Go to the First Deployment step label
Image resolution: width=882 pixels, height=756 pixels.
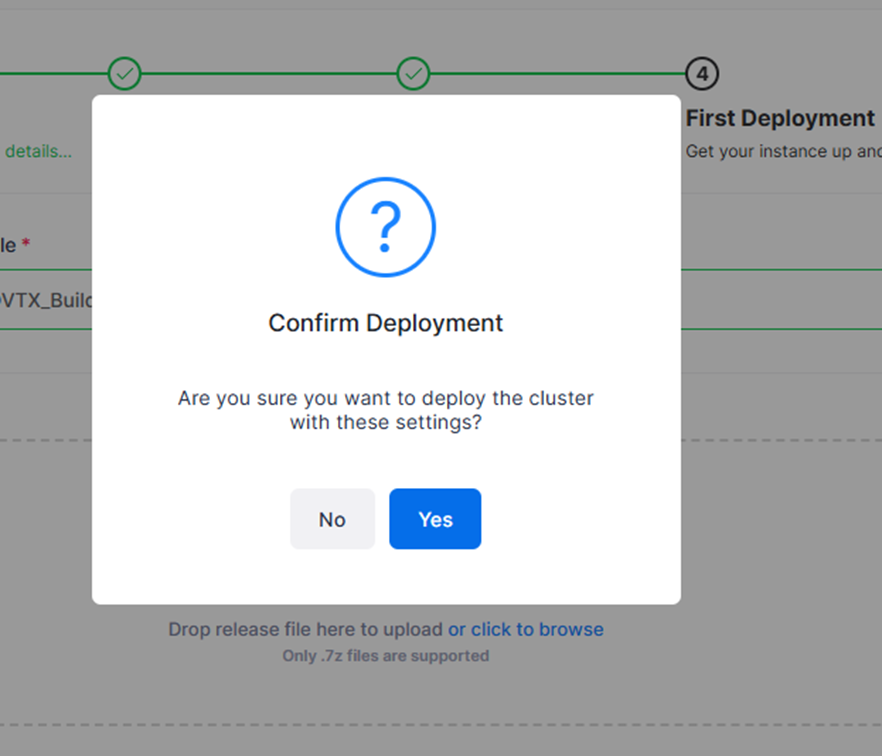coord(780,118)
